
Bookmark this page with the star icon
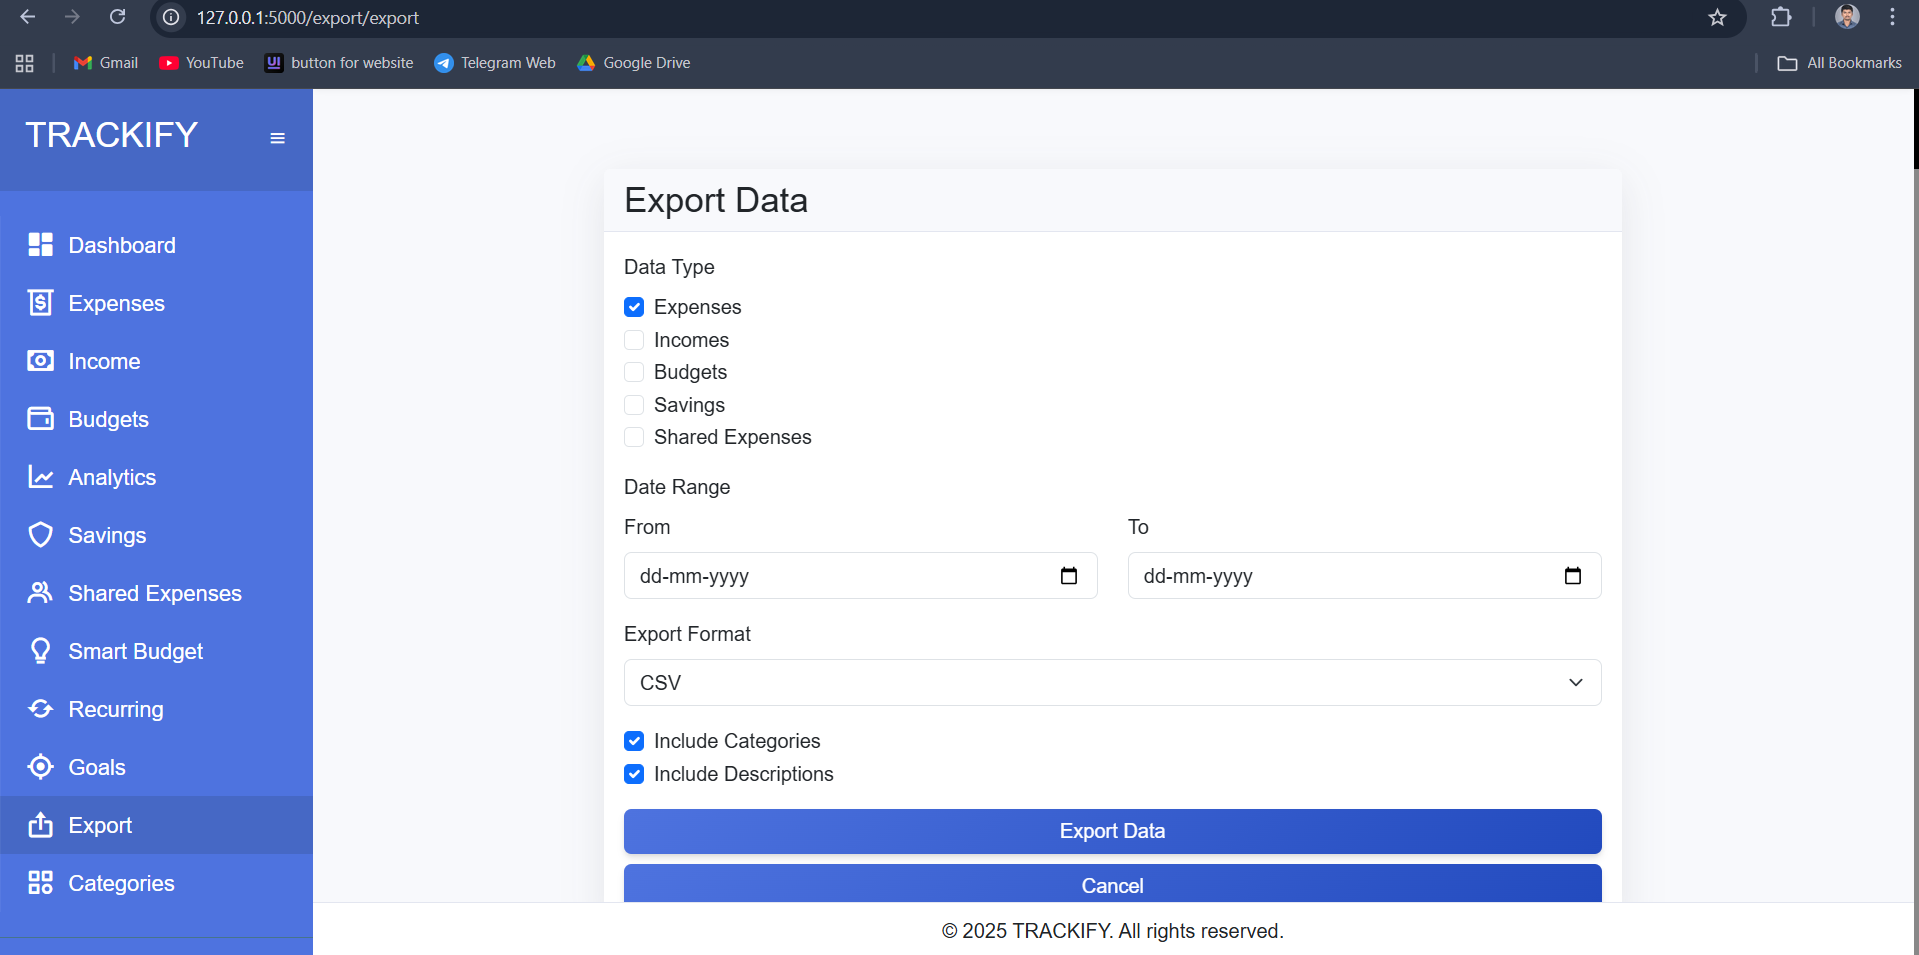1718,18
